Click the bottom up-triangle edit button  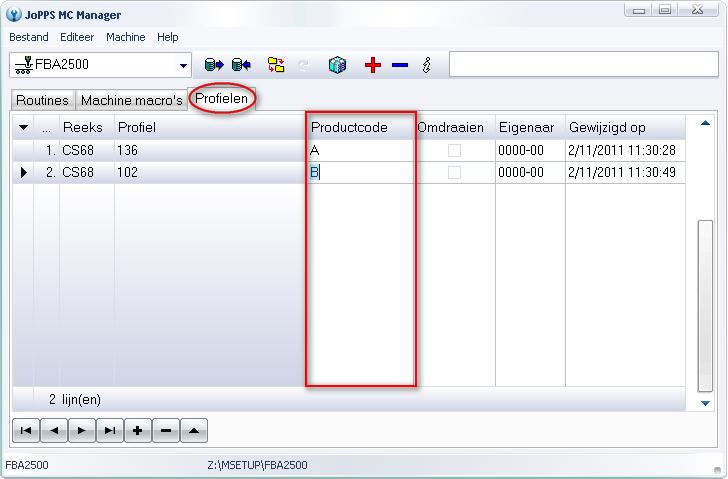(194, 431)
